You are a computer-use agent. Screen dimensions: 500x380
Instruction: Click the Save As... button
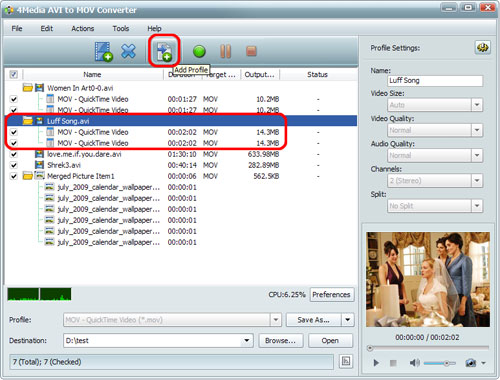313,320
